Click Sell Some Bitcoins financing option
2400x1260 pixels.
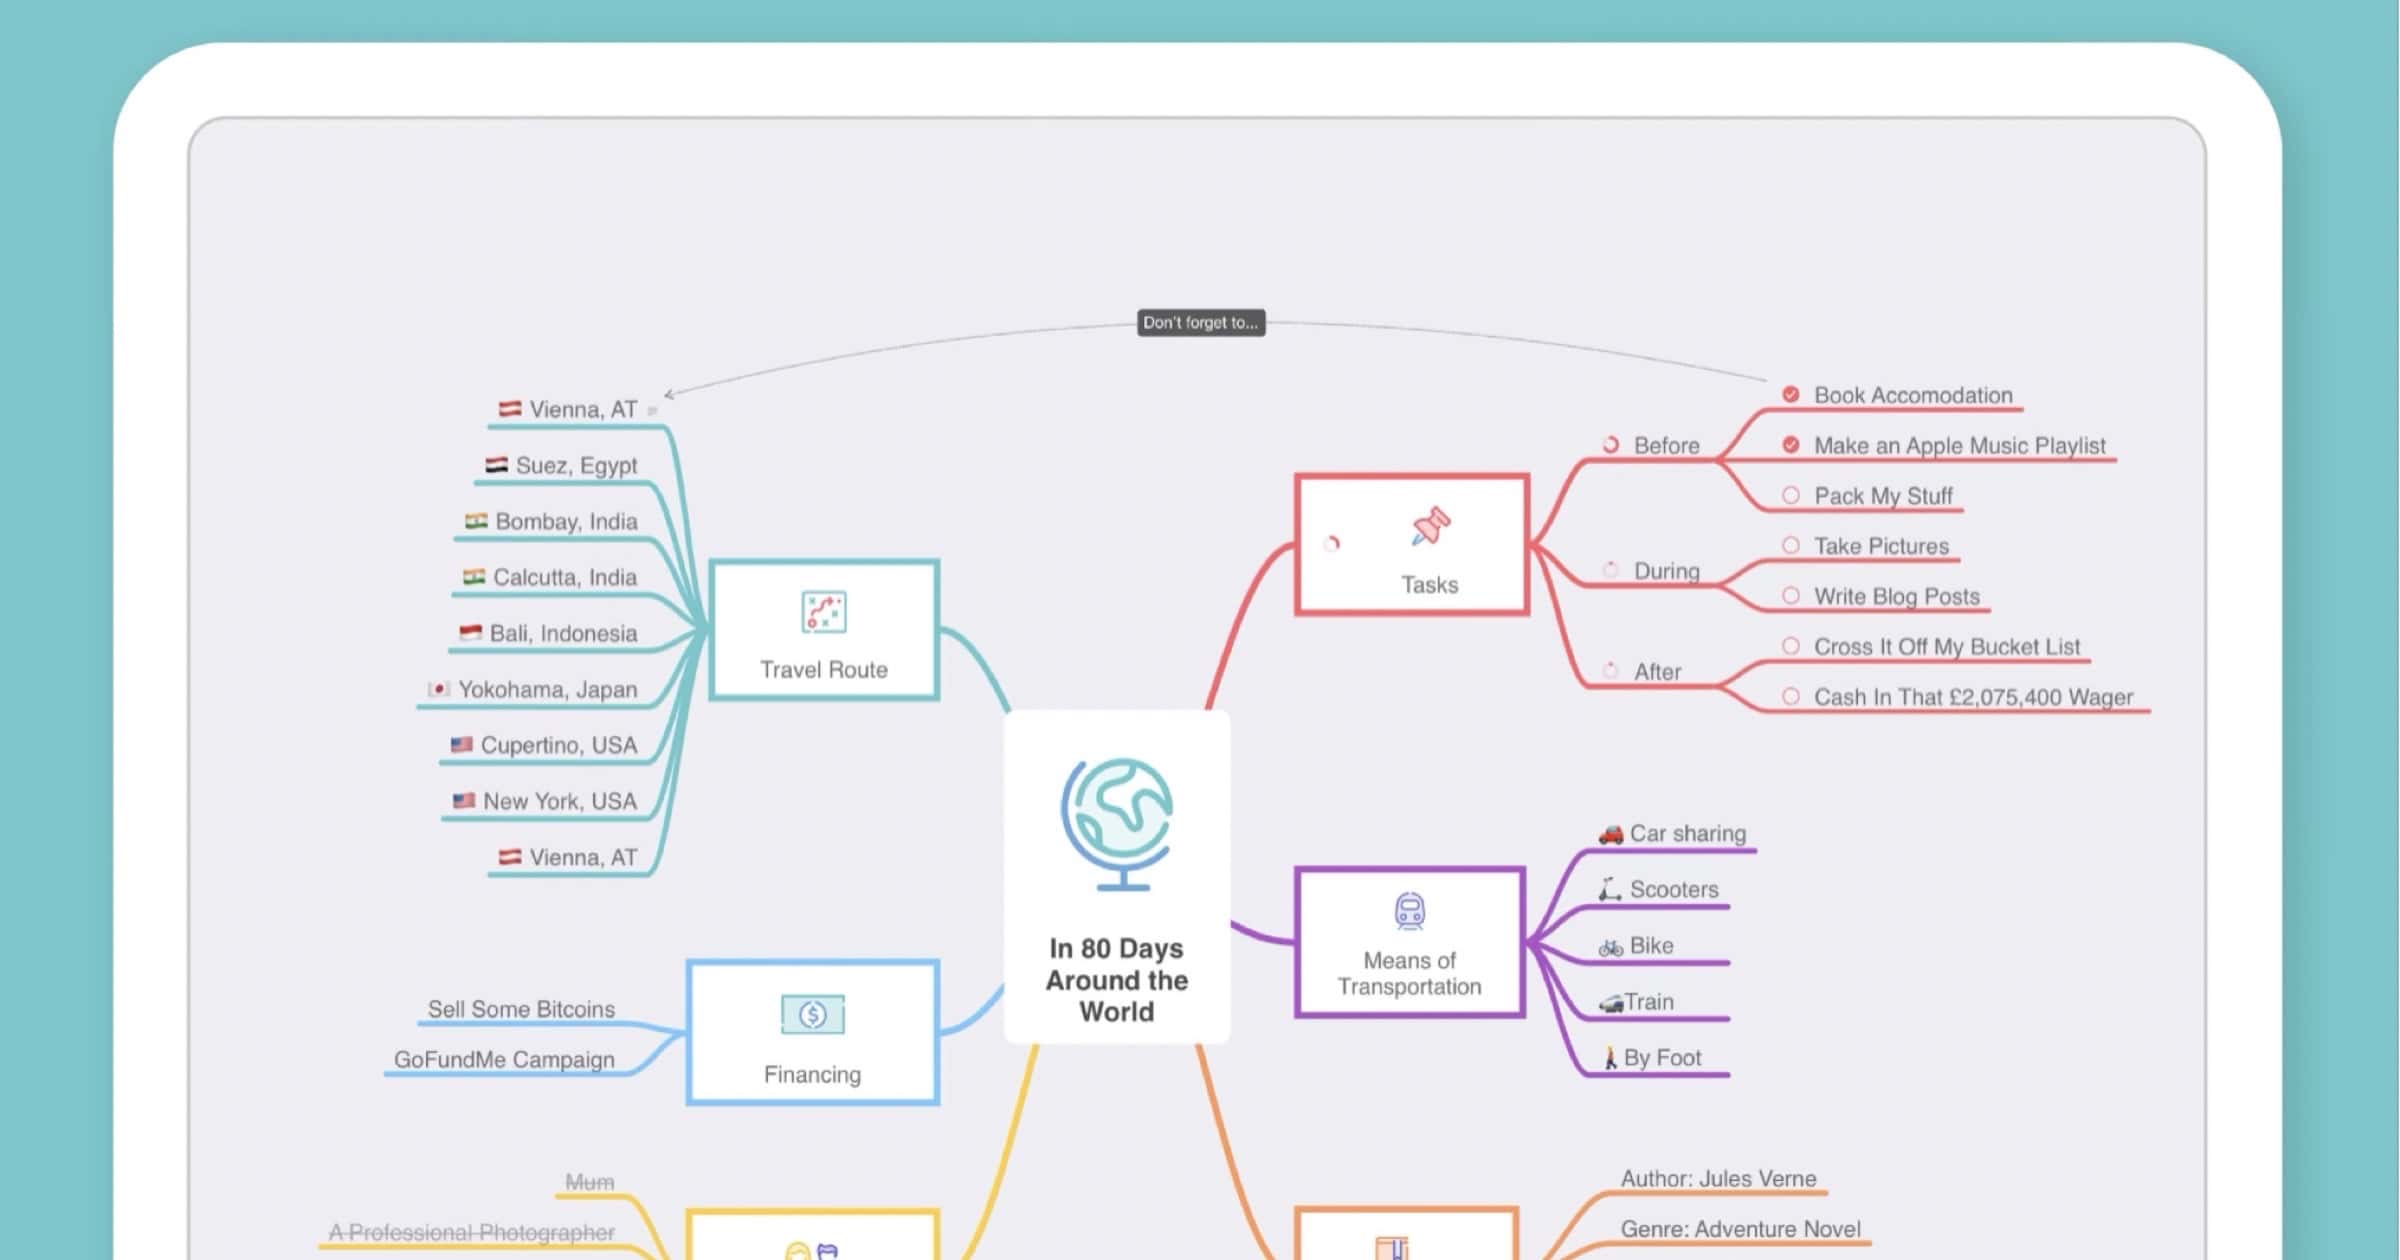[521, 1008]
